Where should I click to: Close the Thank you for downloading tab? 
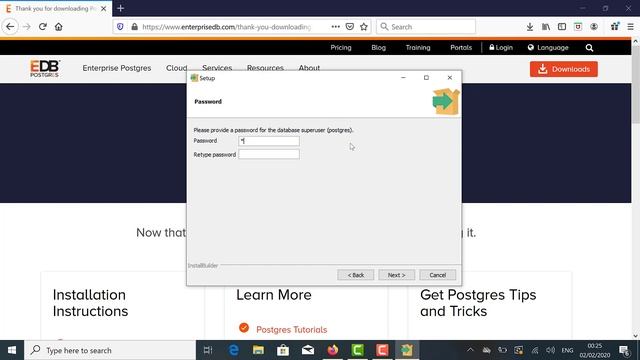(x=104, y=8)
